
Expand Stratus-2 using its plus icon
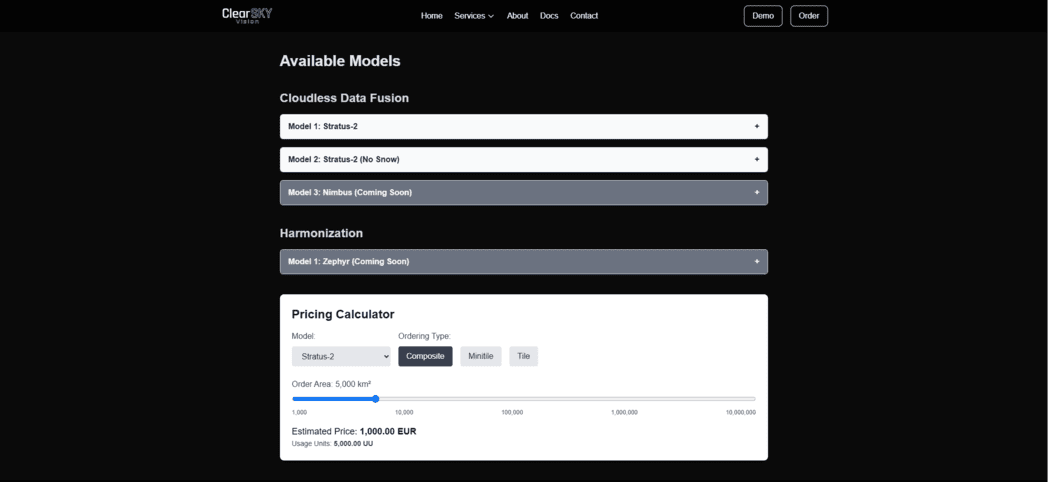[x=756, y=127]
